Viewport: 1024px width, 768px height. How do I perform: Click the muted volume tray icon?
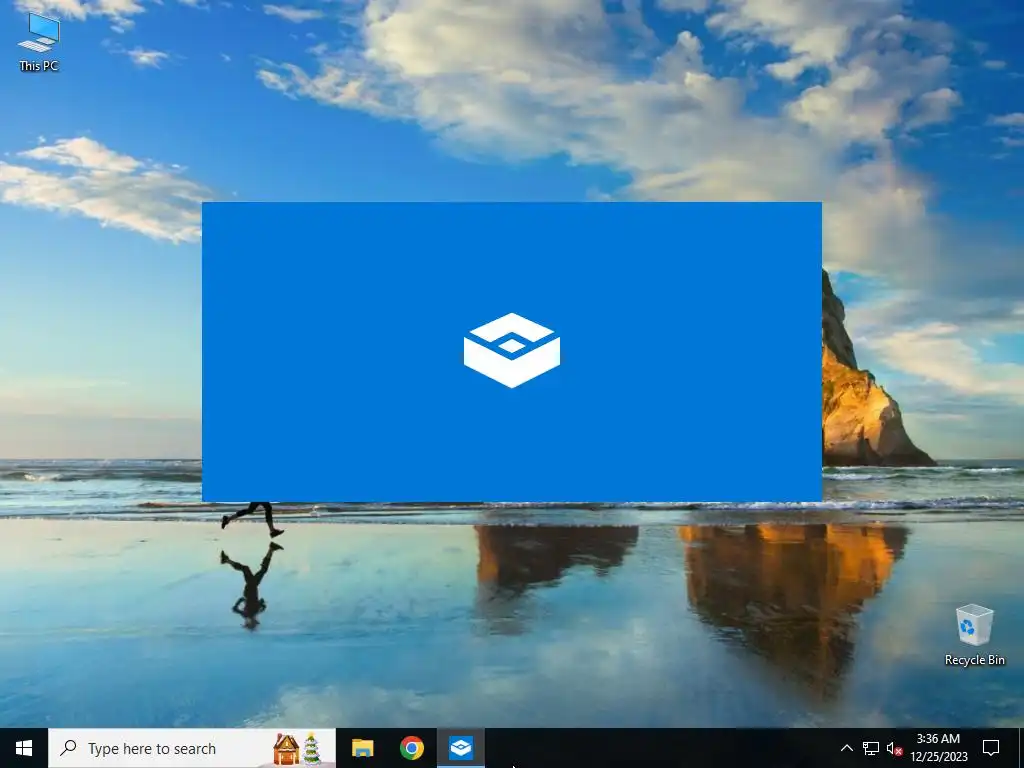[x=894, y=748]
